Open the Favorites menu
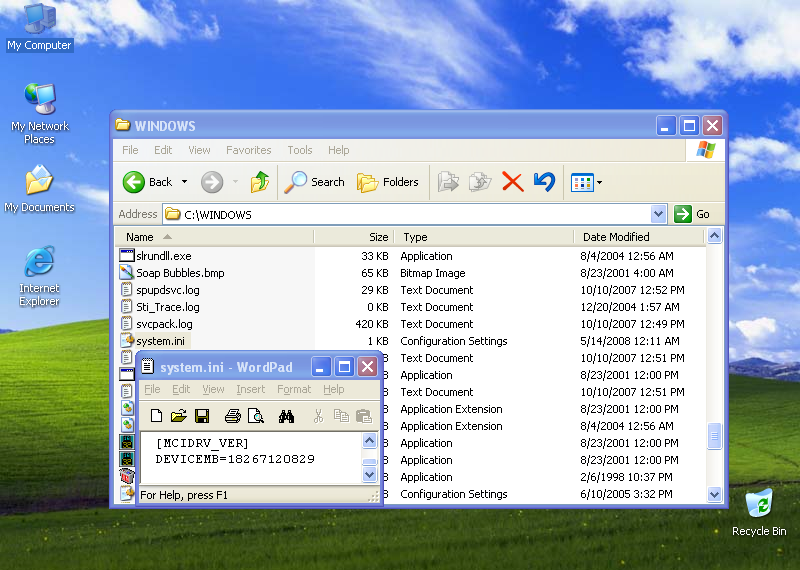Viewport: 800px width, 570px height. [x=248, y=150]
